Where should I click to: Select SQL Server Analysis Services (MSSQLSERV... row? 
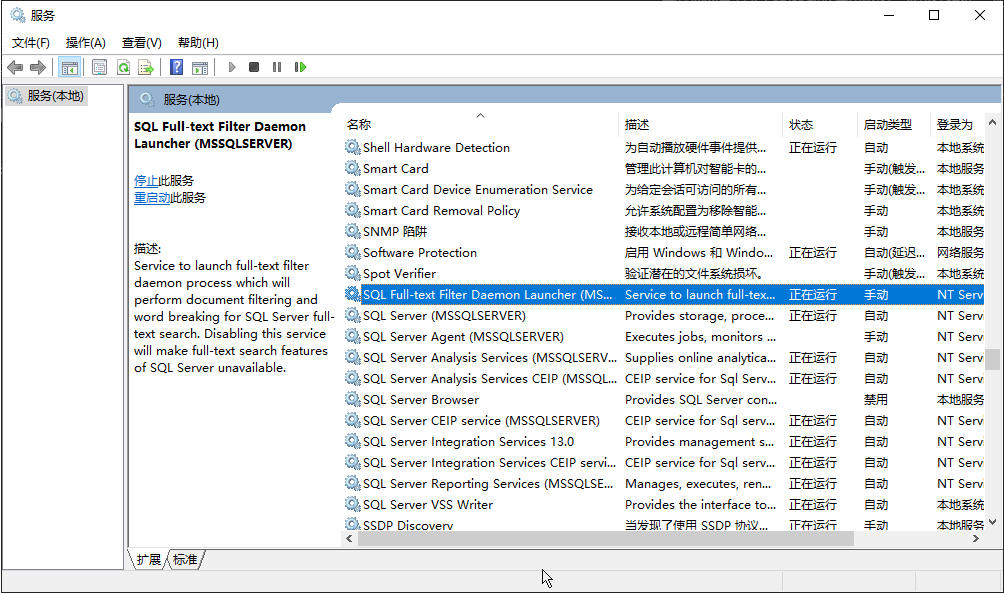664,357
